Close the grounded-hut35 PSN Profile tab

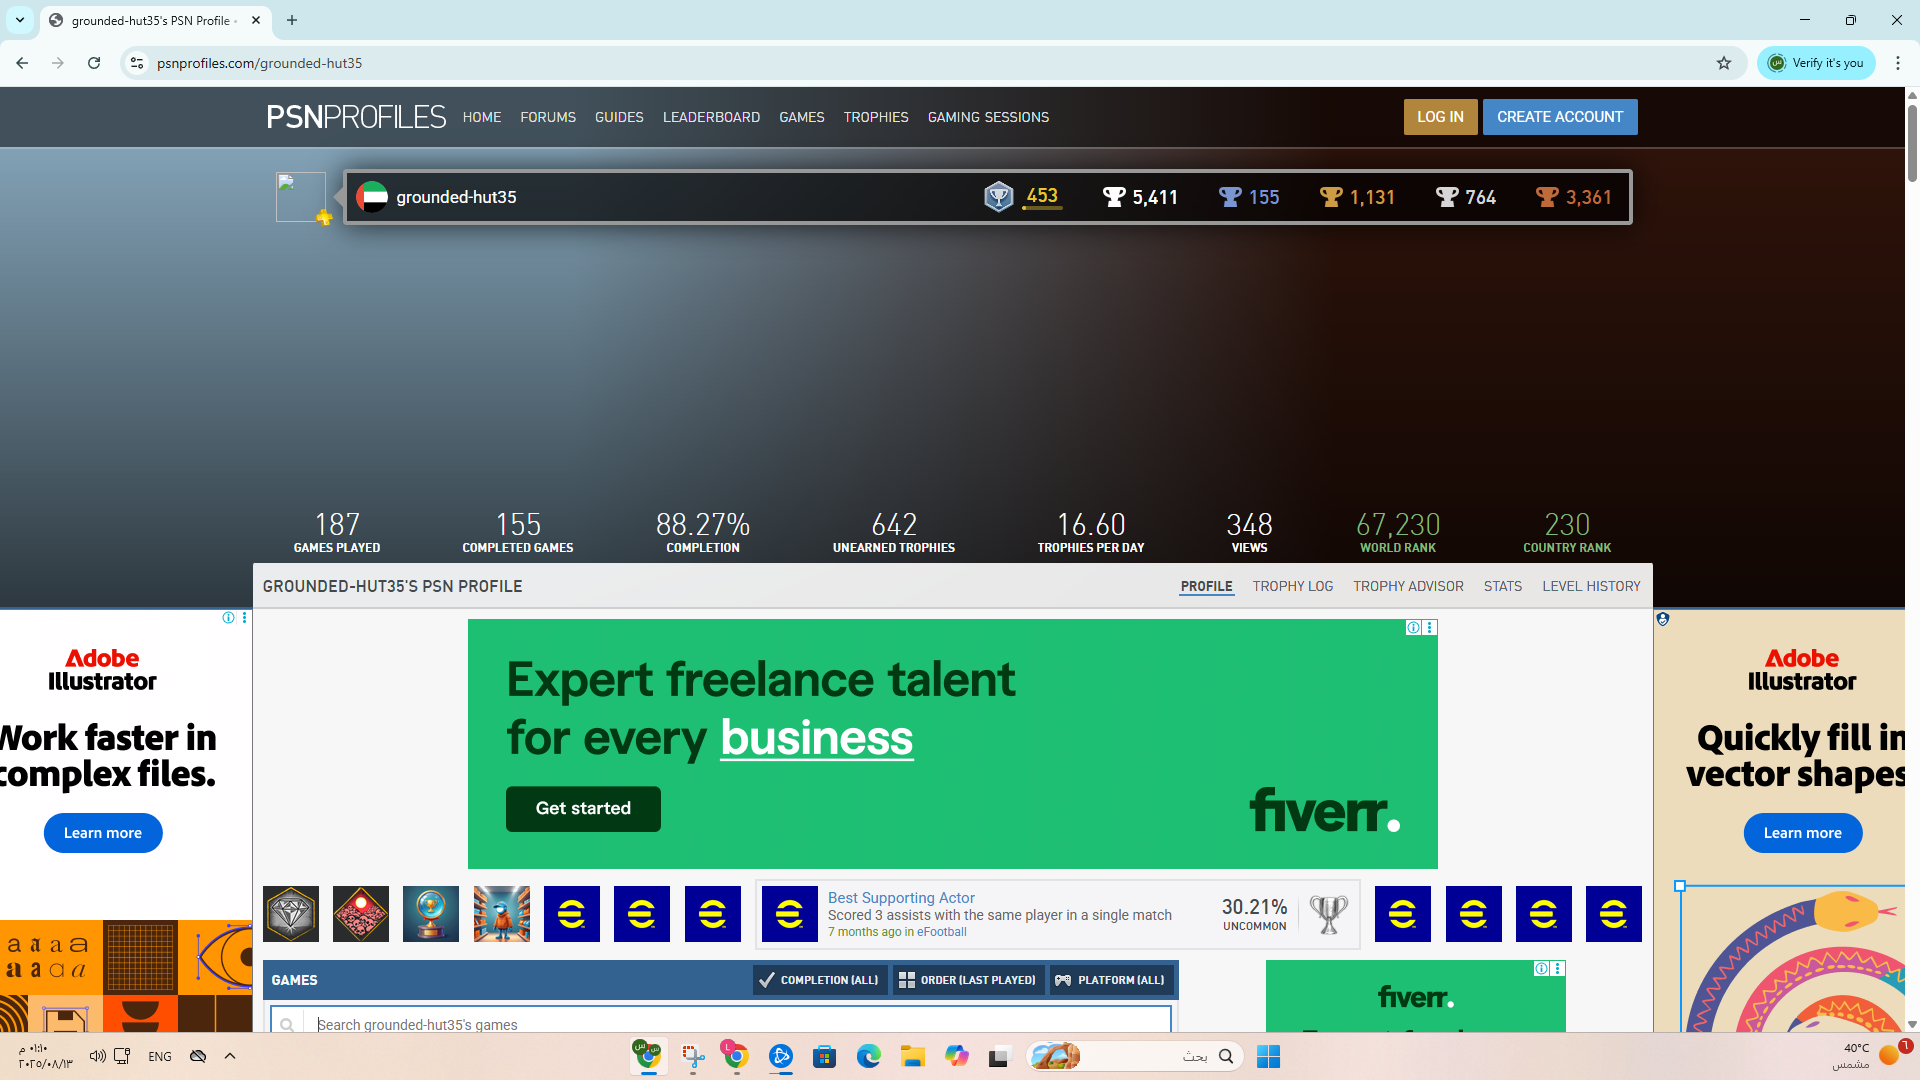tap(256, 20)
